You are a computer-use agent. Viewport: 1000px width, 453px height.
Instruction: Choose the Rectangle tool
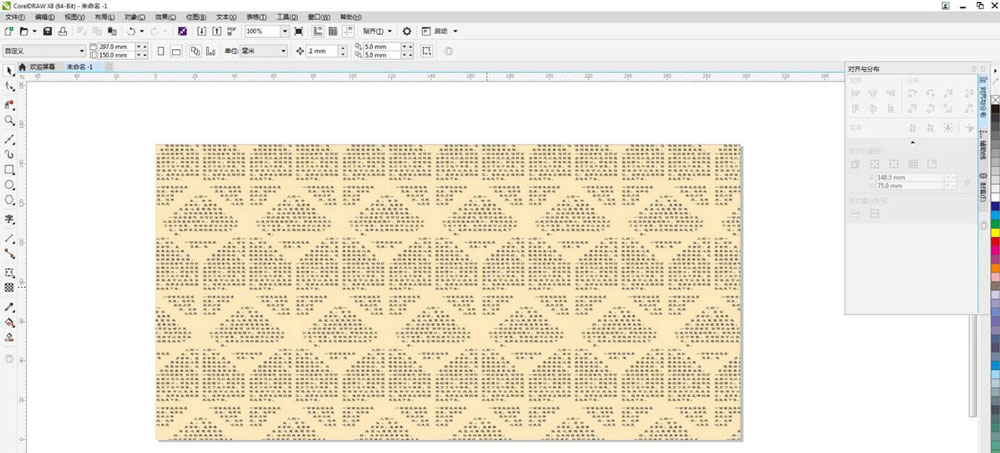9,170
